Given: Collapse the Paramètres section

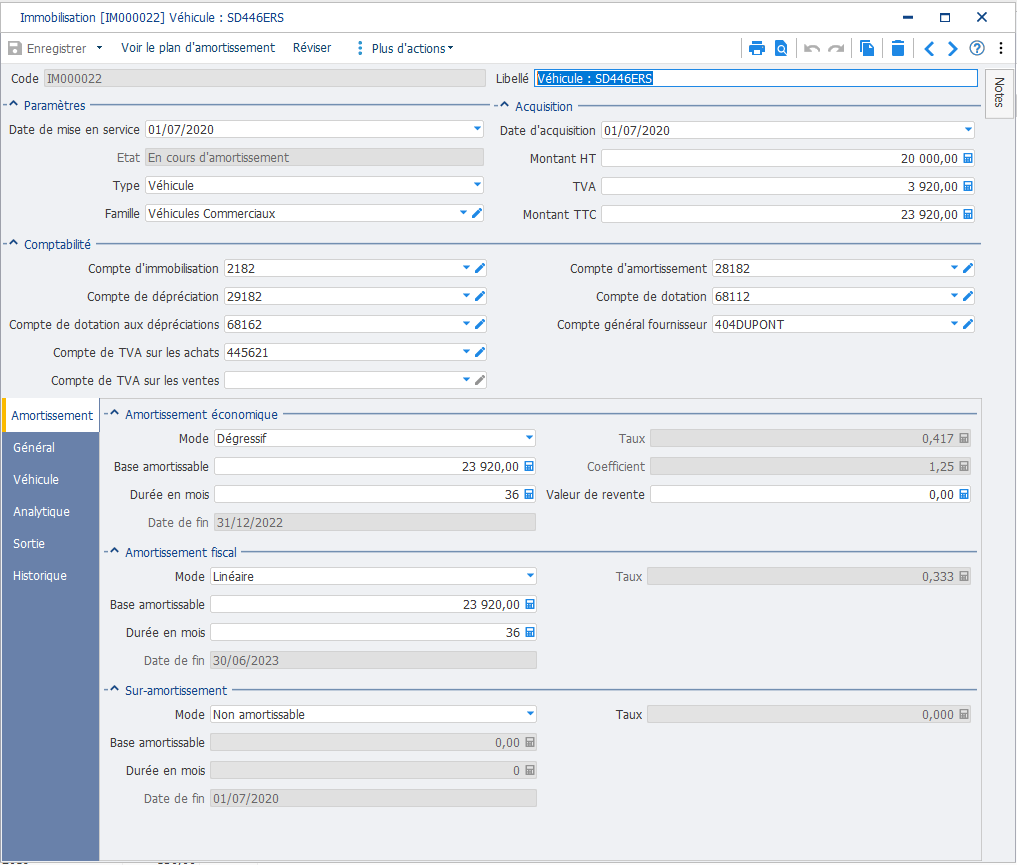Looking at the screenshot, I should pyautogui.click(x=13, y=104).
